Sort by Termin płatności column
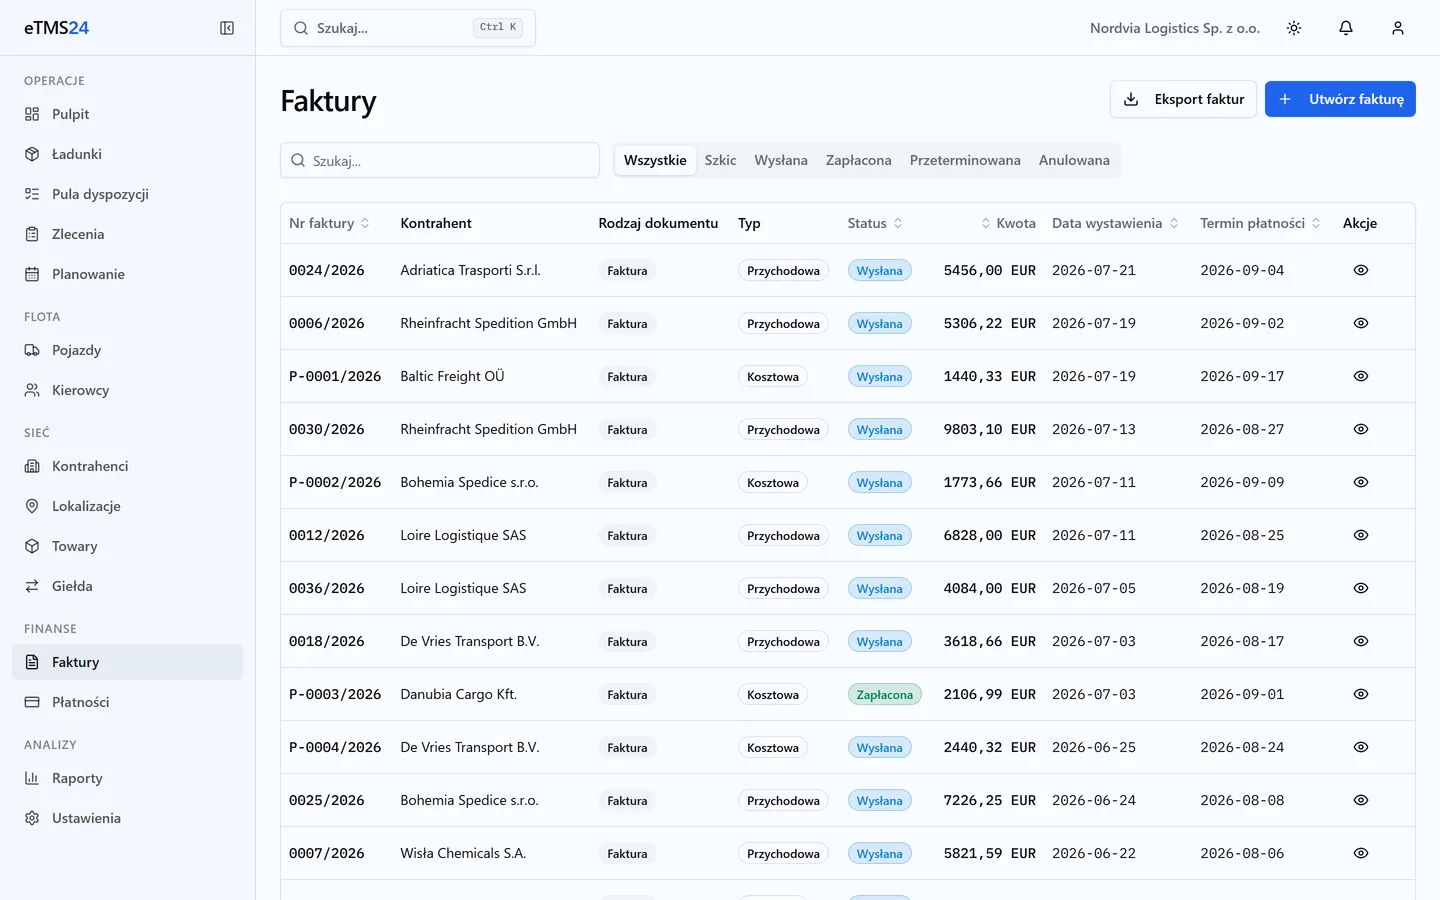The height and width of the screenshot is (900, 1440). [x=1260, y=223]
